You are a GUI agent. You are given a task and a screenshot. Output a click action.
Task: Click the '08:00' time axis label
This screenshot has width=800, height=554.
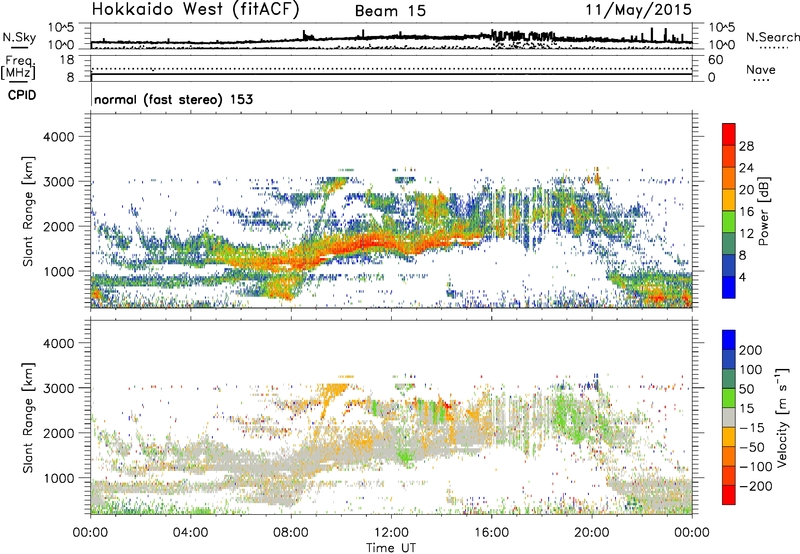291,533
